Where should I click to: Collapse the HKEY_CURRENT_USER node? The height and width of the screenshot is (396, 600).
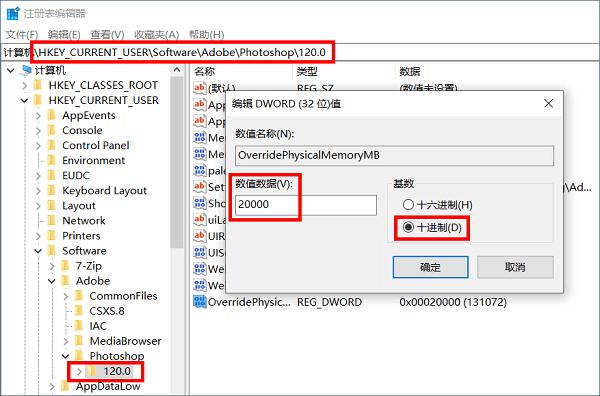pyautogui.click(x=24, y=101)
